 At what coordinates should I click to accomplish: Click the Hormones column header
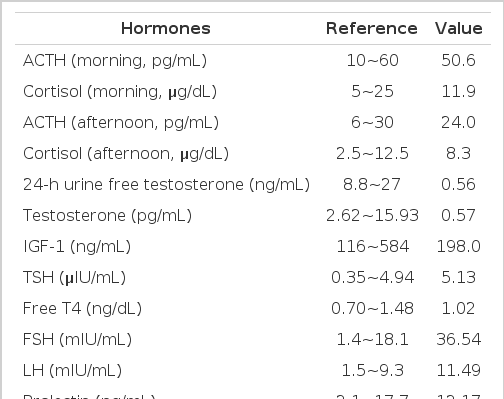point(166,28)
